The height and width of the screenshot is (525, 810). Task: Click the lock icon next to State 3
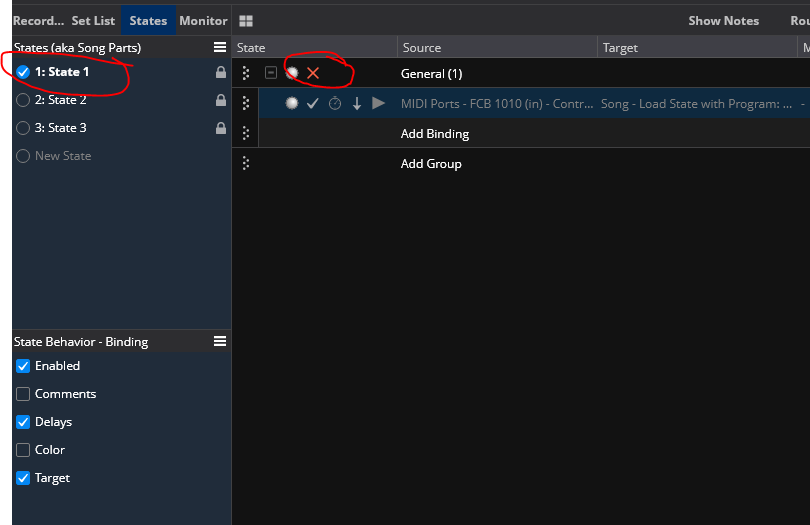click(221, 128)
